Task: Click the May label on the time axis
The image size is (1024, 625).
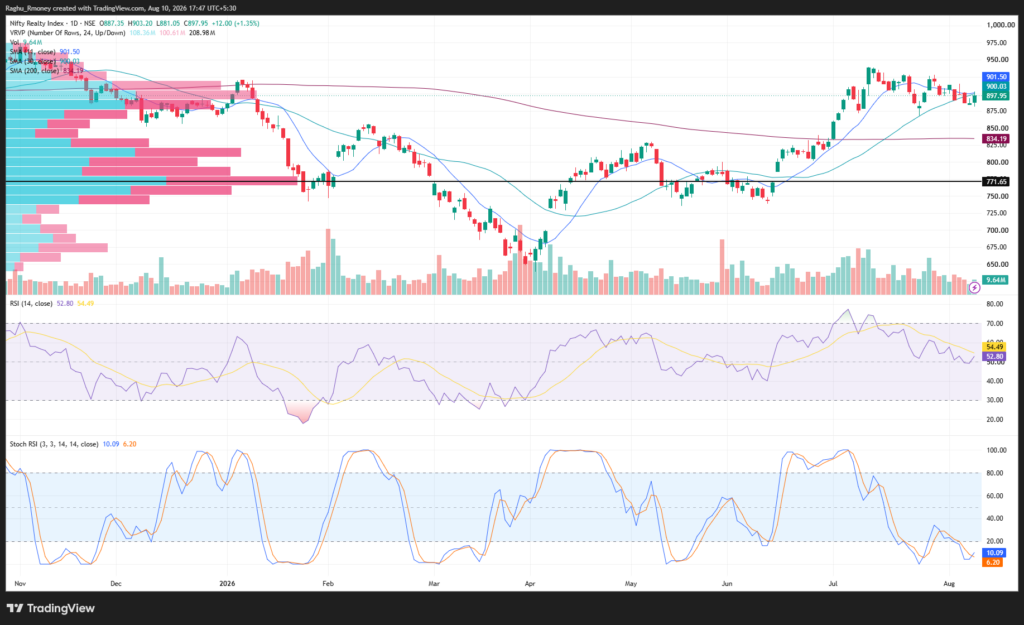Action: [x=630, y=584]
